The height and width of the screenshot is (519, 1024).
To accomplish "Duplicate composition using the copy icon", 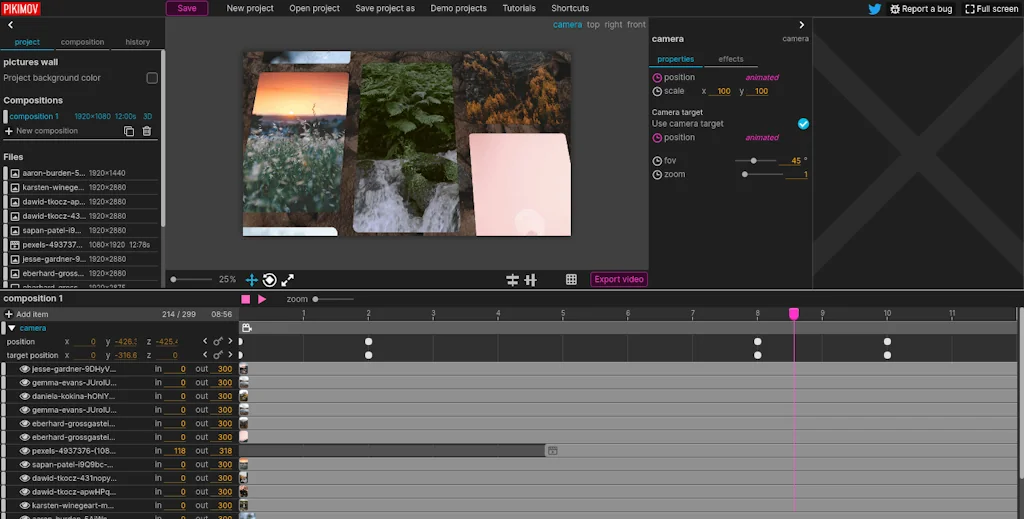I will 129,131.
